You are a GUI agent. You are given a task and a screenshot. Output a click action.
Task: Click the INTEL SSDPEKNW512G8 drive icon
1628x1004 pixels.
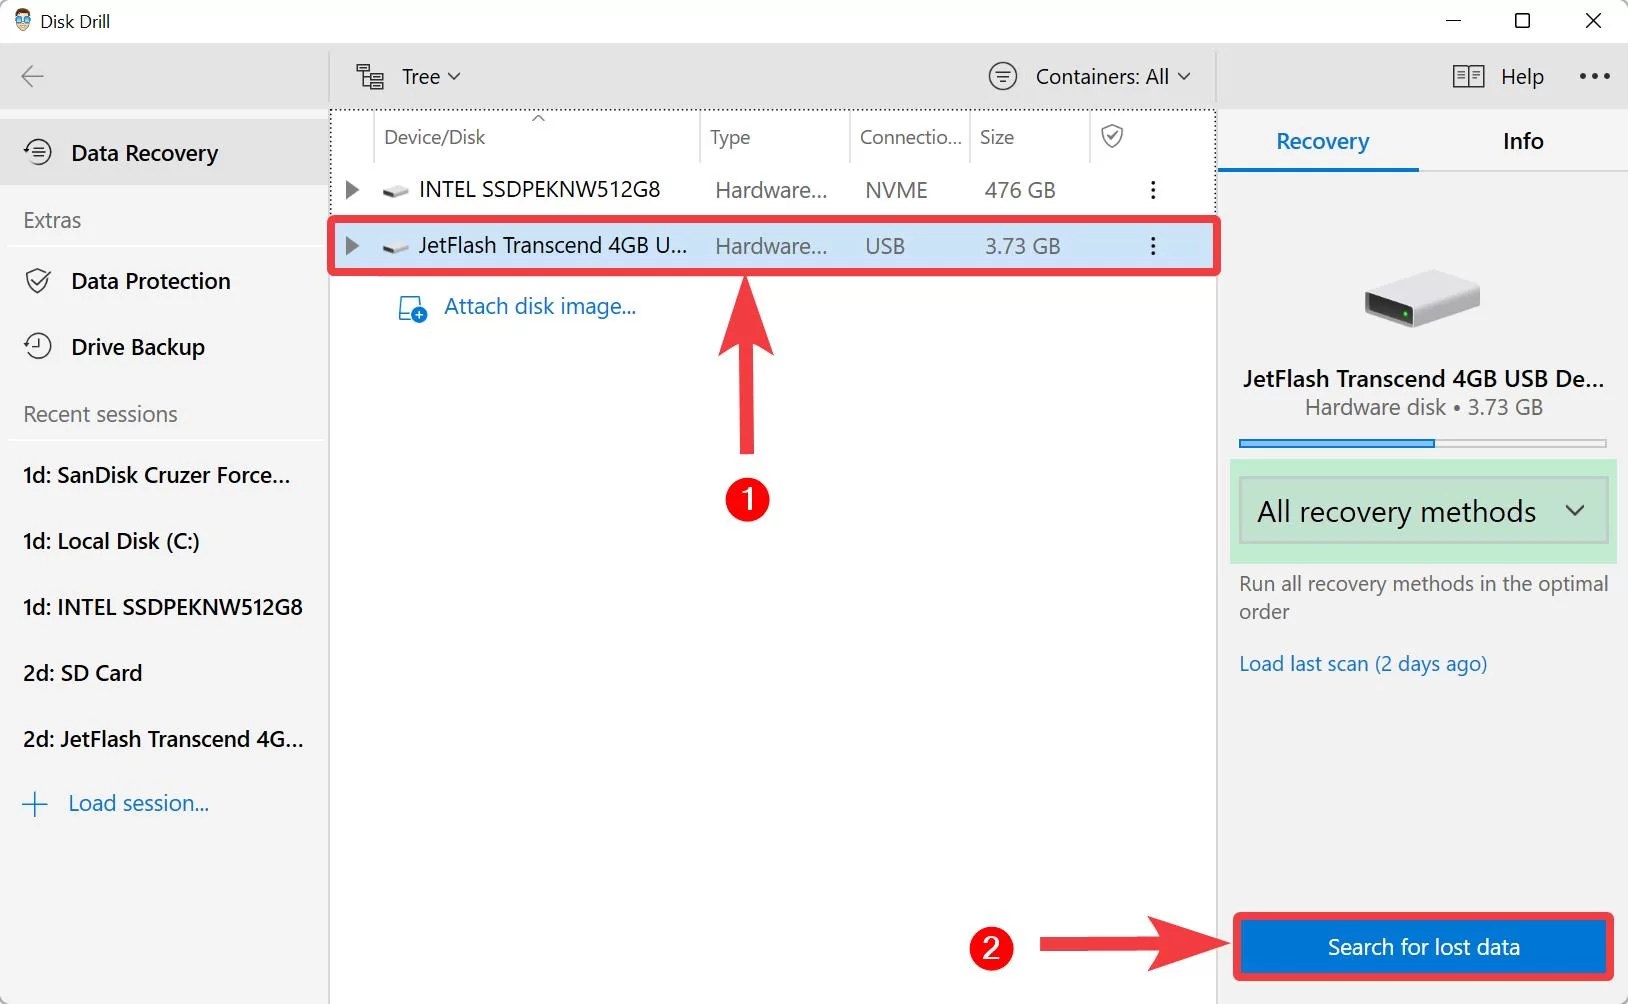tap(396, 190)
